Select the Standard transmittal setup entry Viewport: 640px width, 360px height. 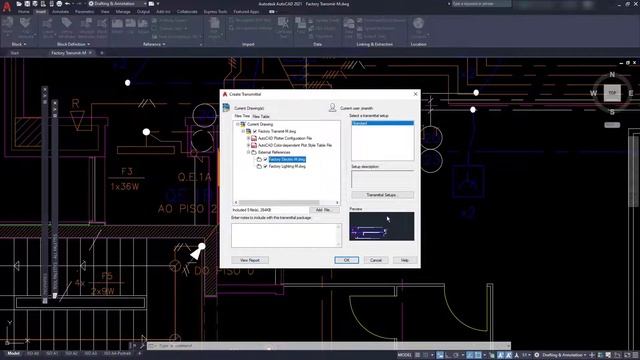(x=382, y=123)
